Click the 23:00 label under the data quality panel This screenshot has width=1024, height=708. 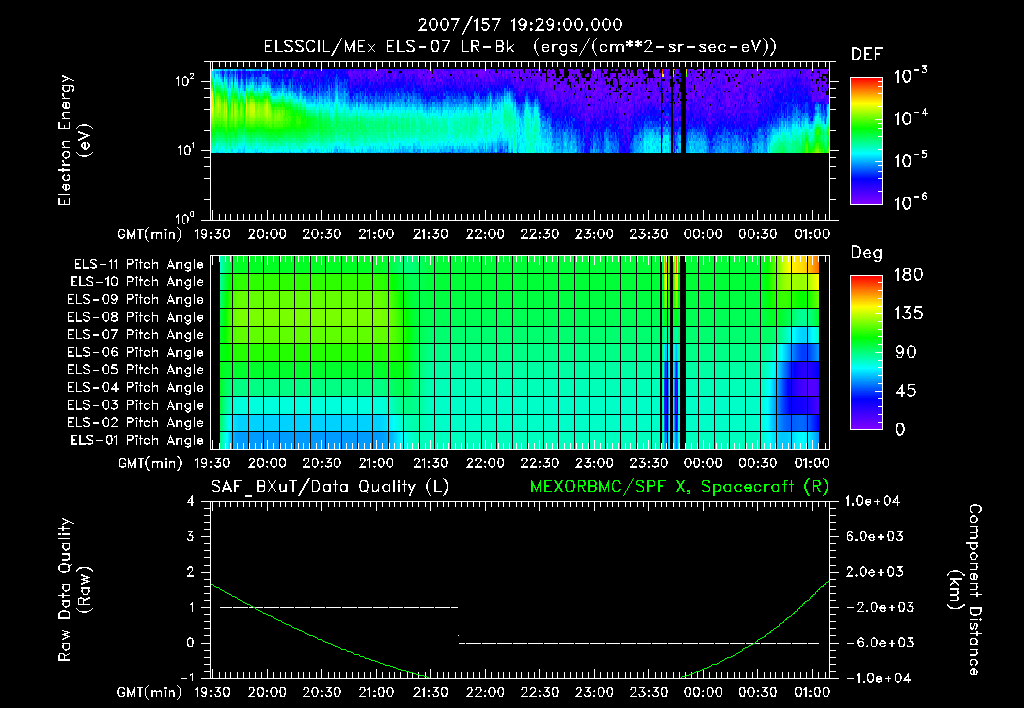tap(594, 692)
